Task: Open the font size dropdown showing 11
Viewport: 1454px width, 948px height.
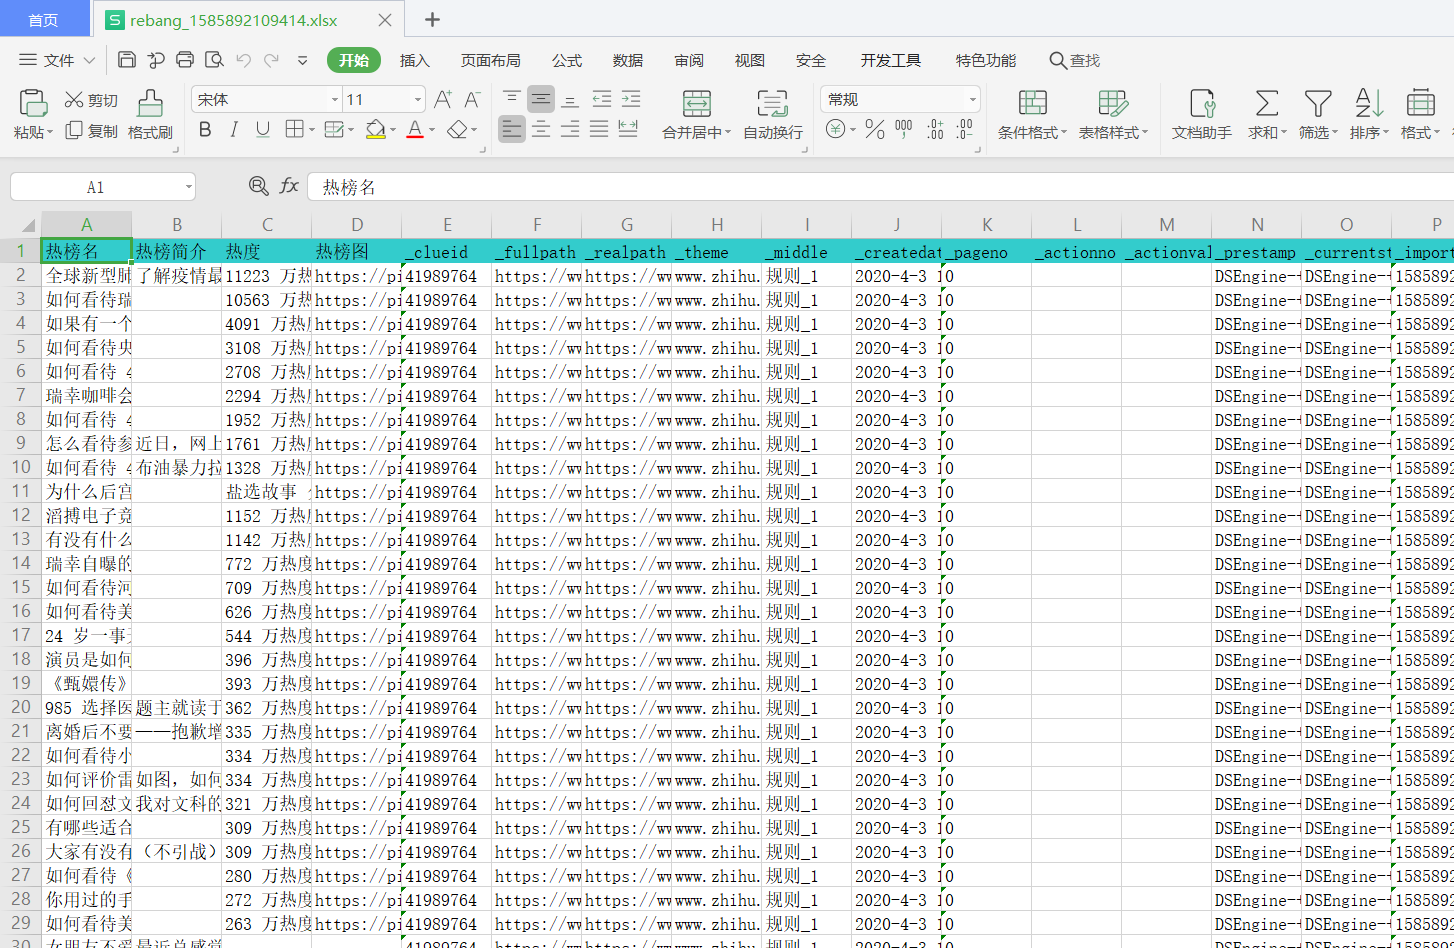Action: pos(418,99)
